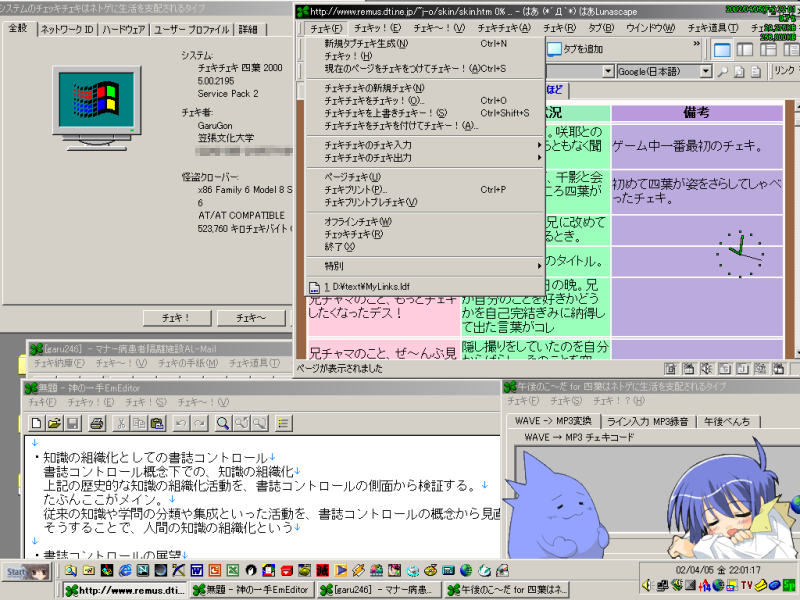Switch to AL-Mail [garu246] taskbar button
The height and width of the screenshot is (600, 800).
click(379, 590)
